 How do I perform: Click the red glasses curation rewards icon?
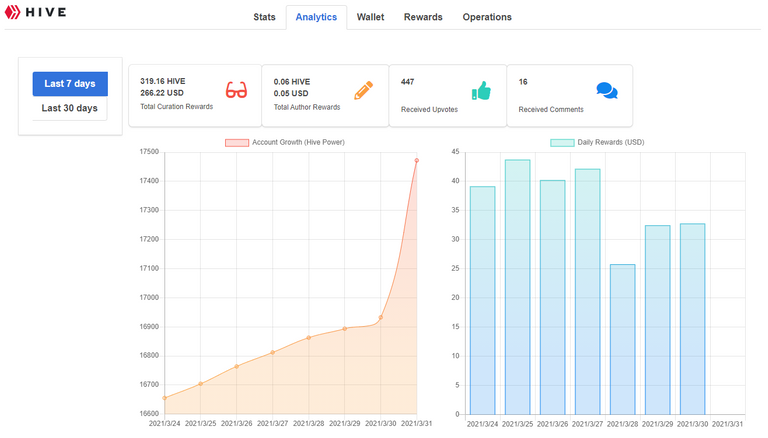(236, 90)
